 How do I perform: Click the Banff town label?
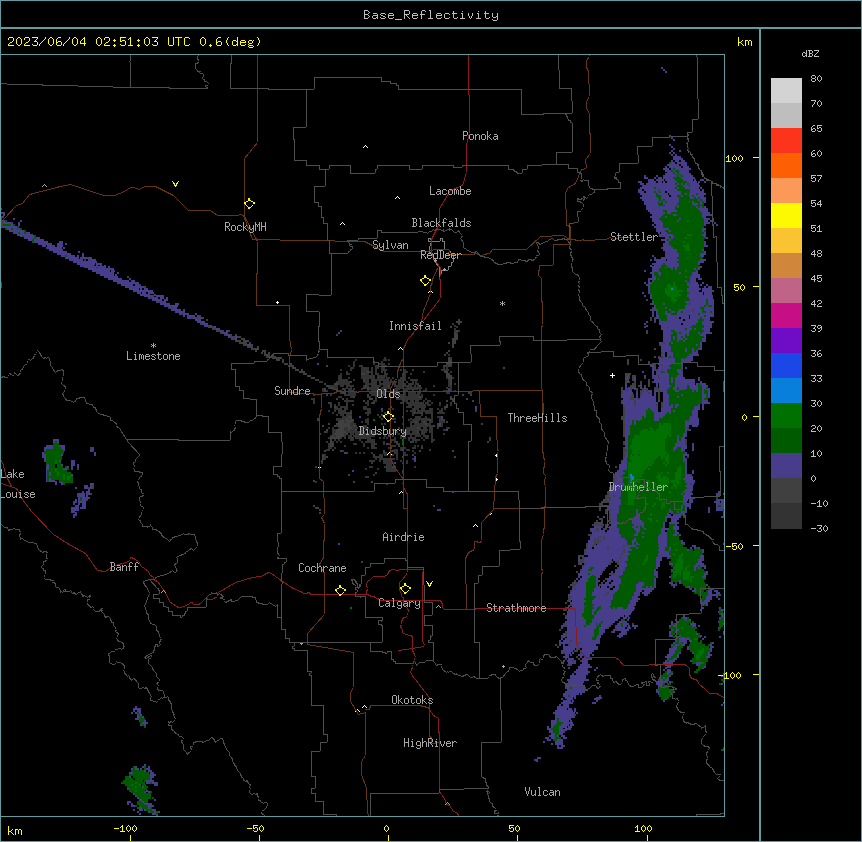(124, 567)
